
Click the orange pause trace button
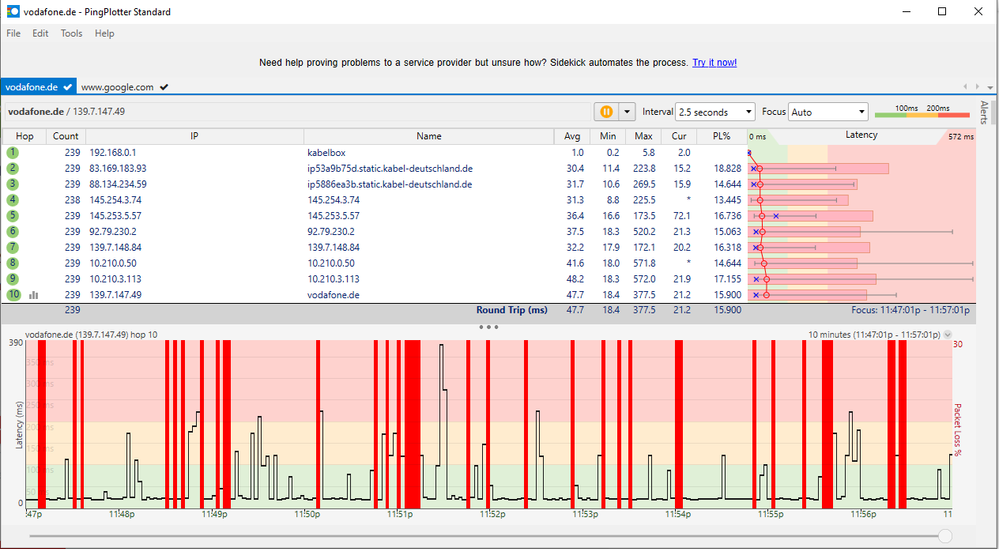(606, 111)
